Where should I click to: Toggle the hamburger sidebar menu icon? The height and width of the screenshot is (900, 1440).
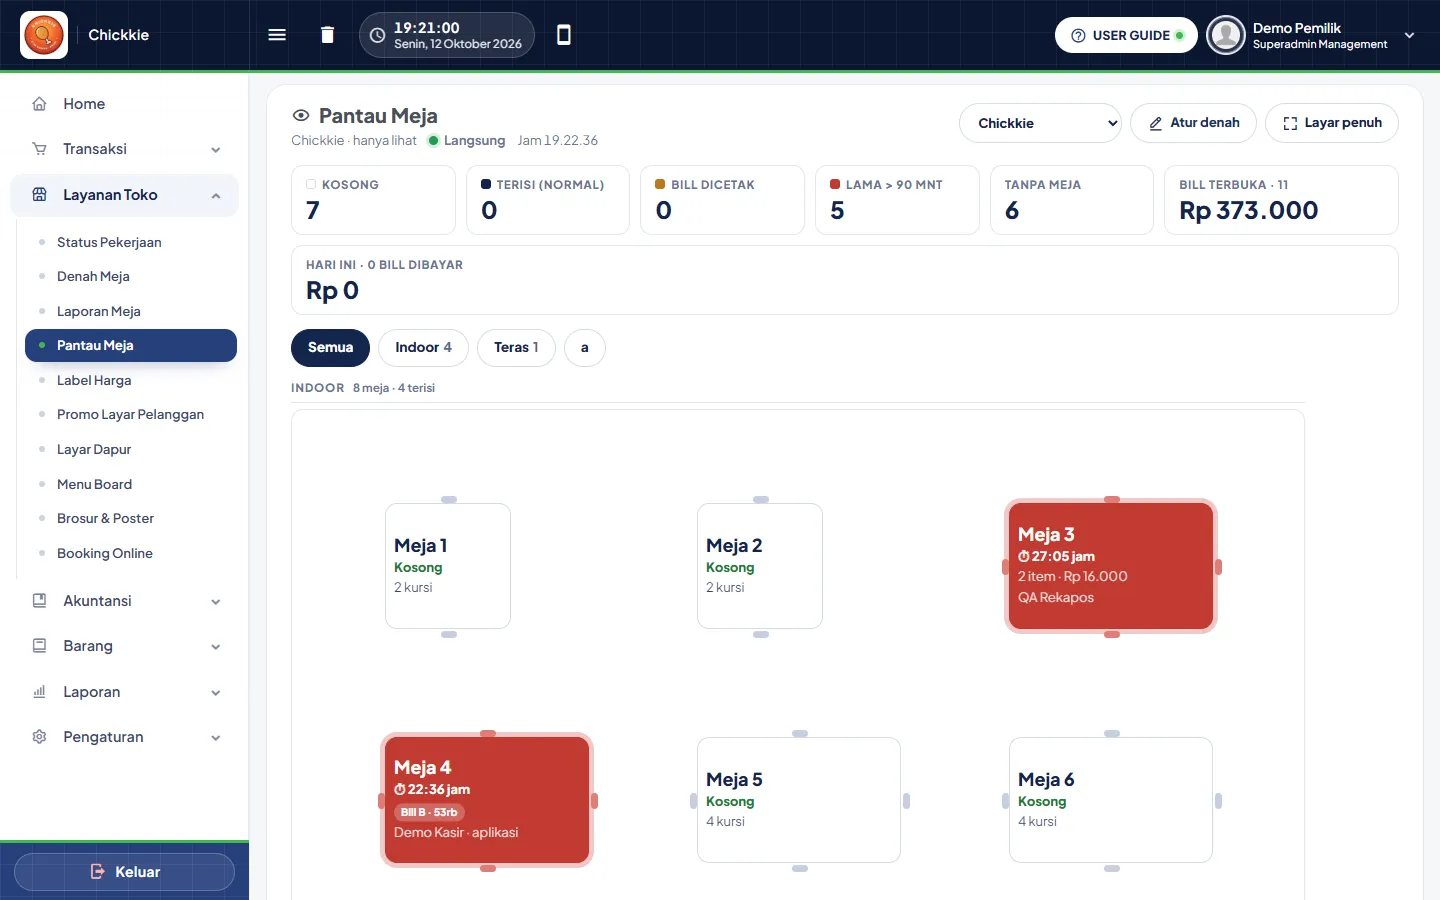[x=277, y=35]
